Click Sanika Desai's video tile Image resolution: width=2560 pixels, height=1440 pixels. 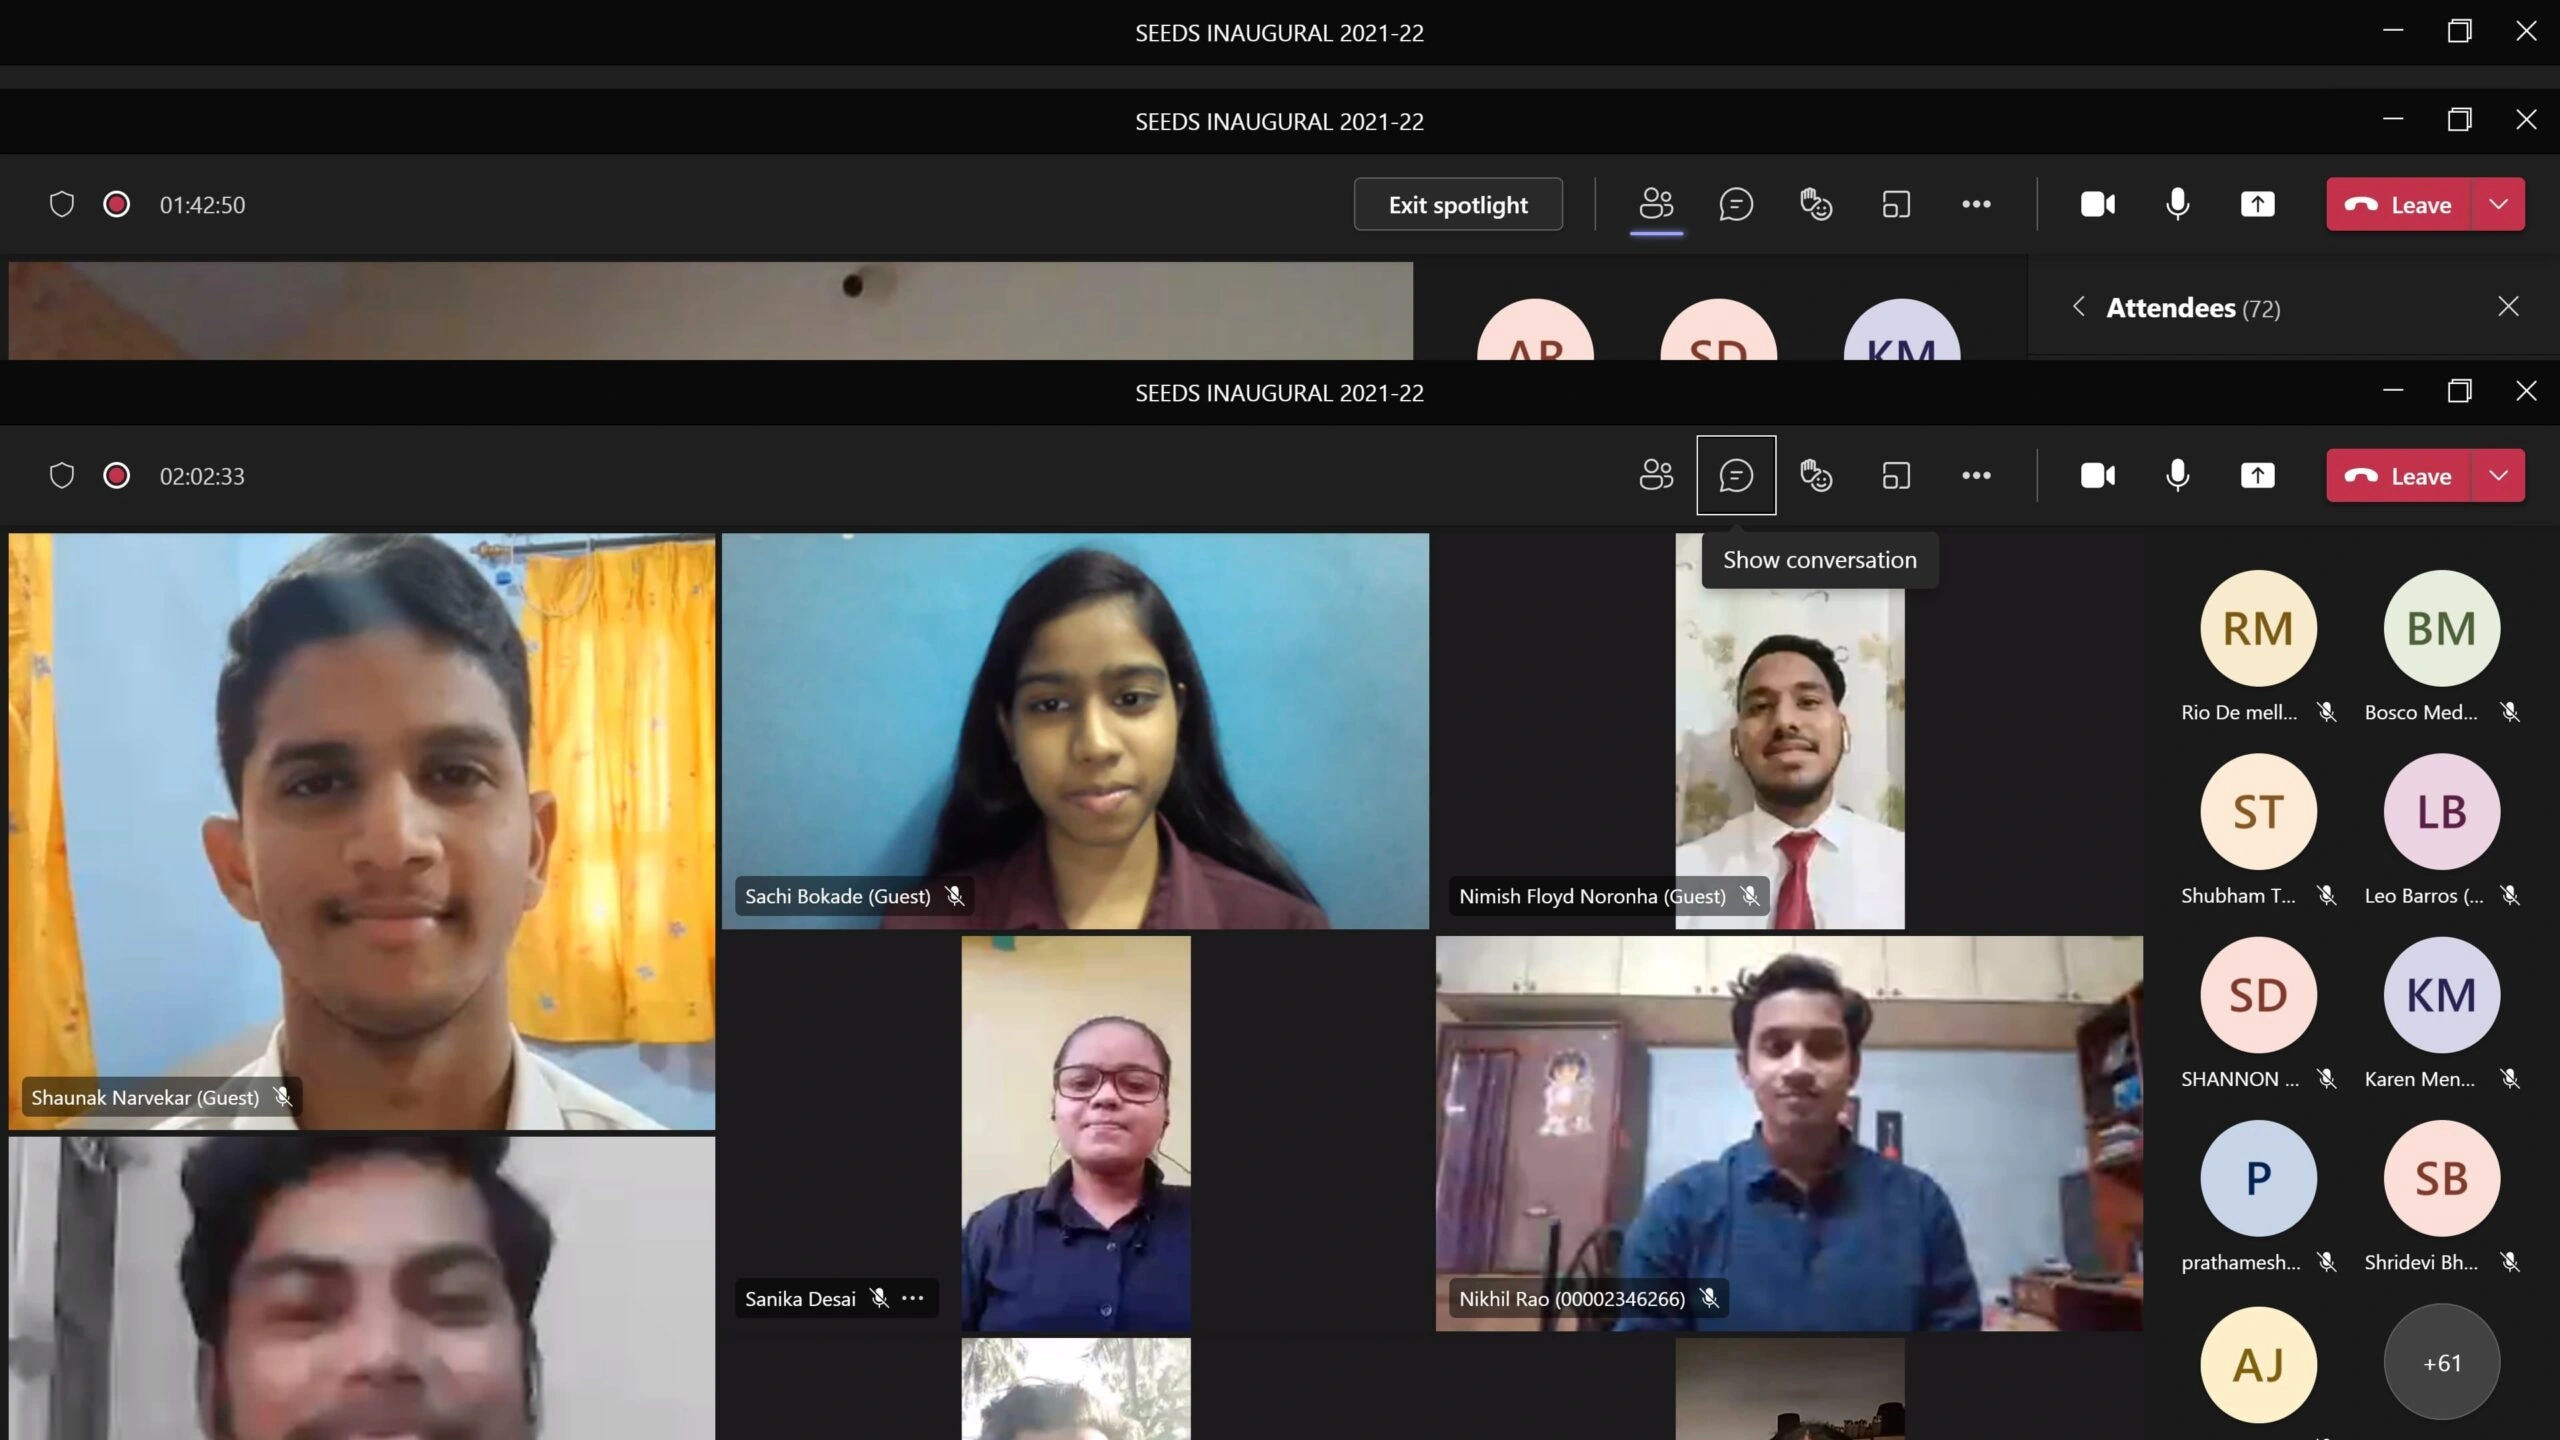pos(1075,1133)
